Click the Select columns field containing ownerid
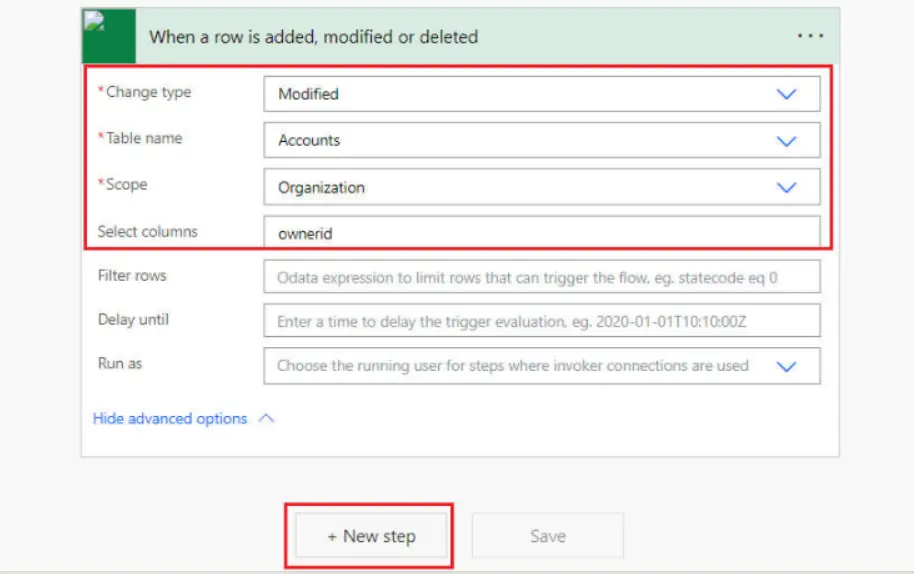The height and width of the screenshot is (574, 914). [540, 233]
